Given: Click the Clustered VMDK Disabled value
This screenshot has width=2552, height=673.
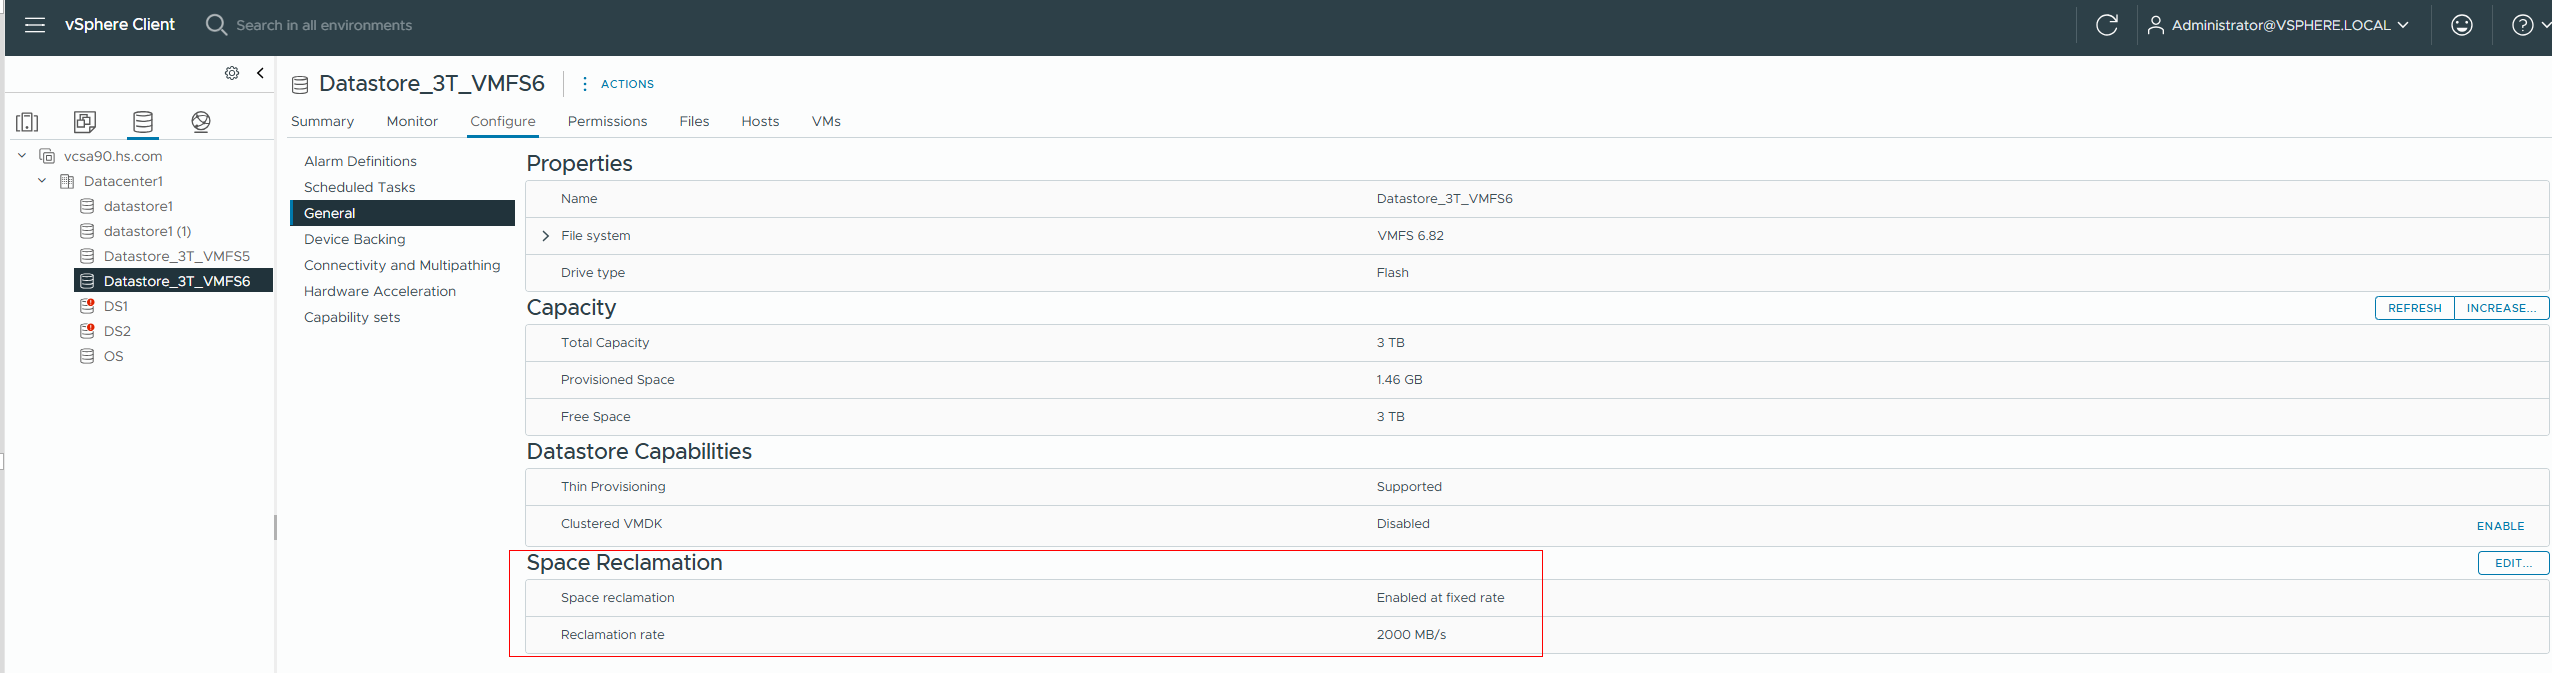Looking at the screenshot, I should point(1403,524).
